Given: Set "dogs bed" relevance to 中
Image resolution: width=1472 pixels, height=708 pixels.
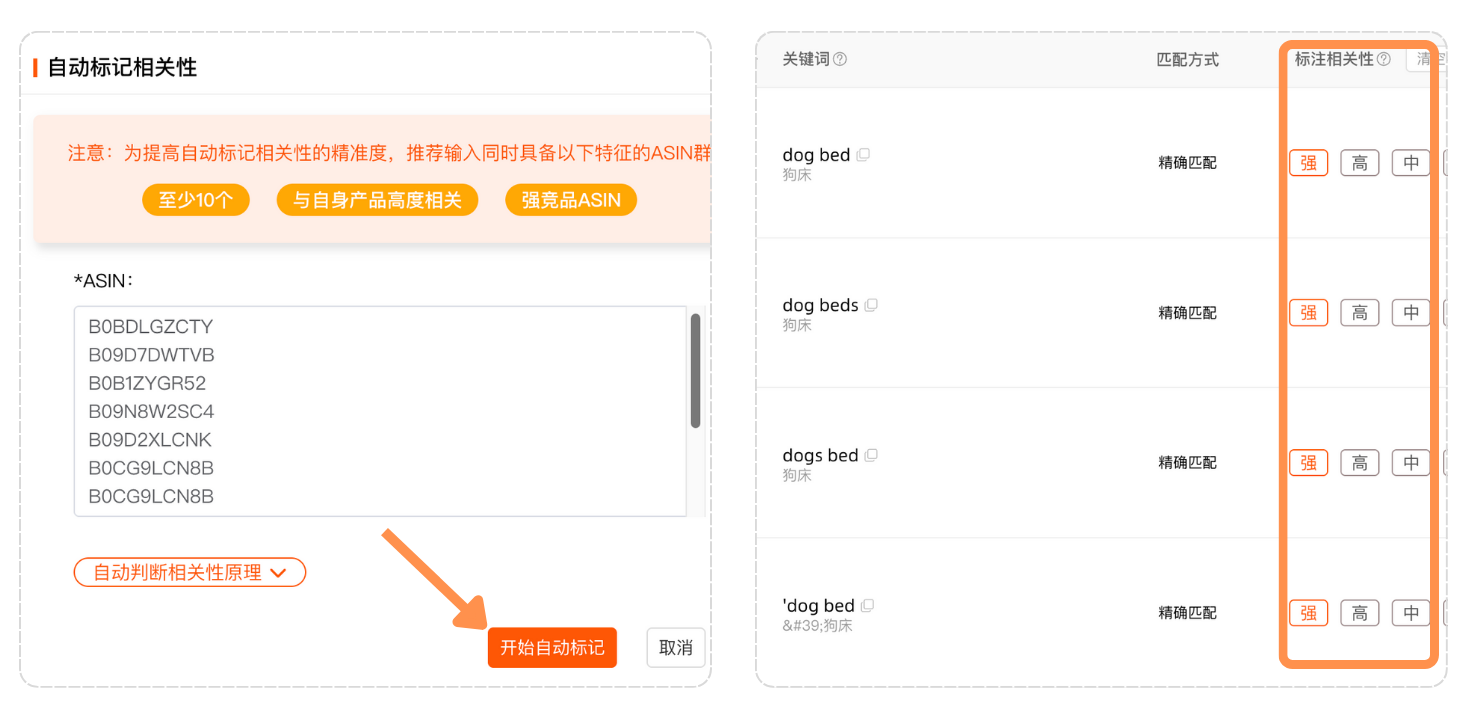Looking at the screenshot, I should [x=1410, y=463].
